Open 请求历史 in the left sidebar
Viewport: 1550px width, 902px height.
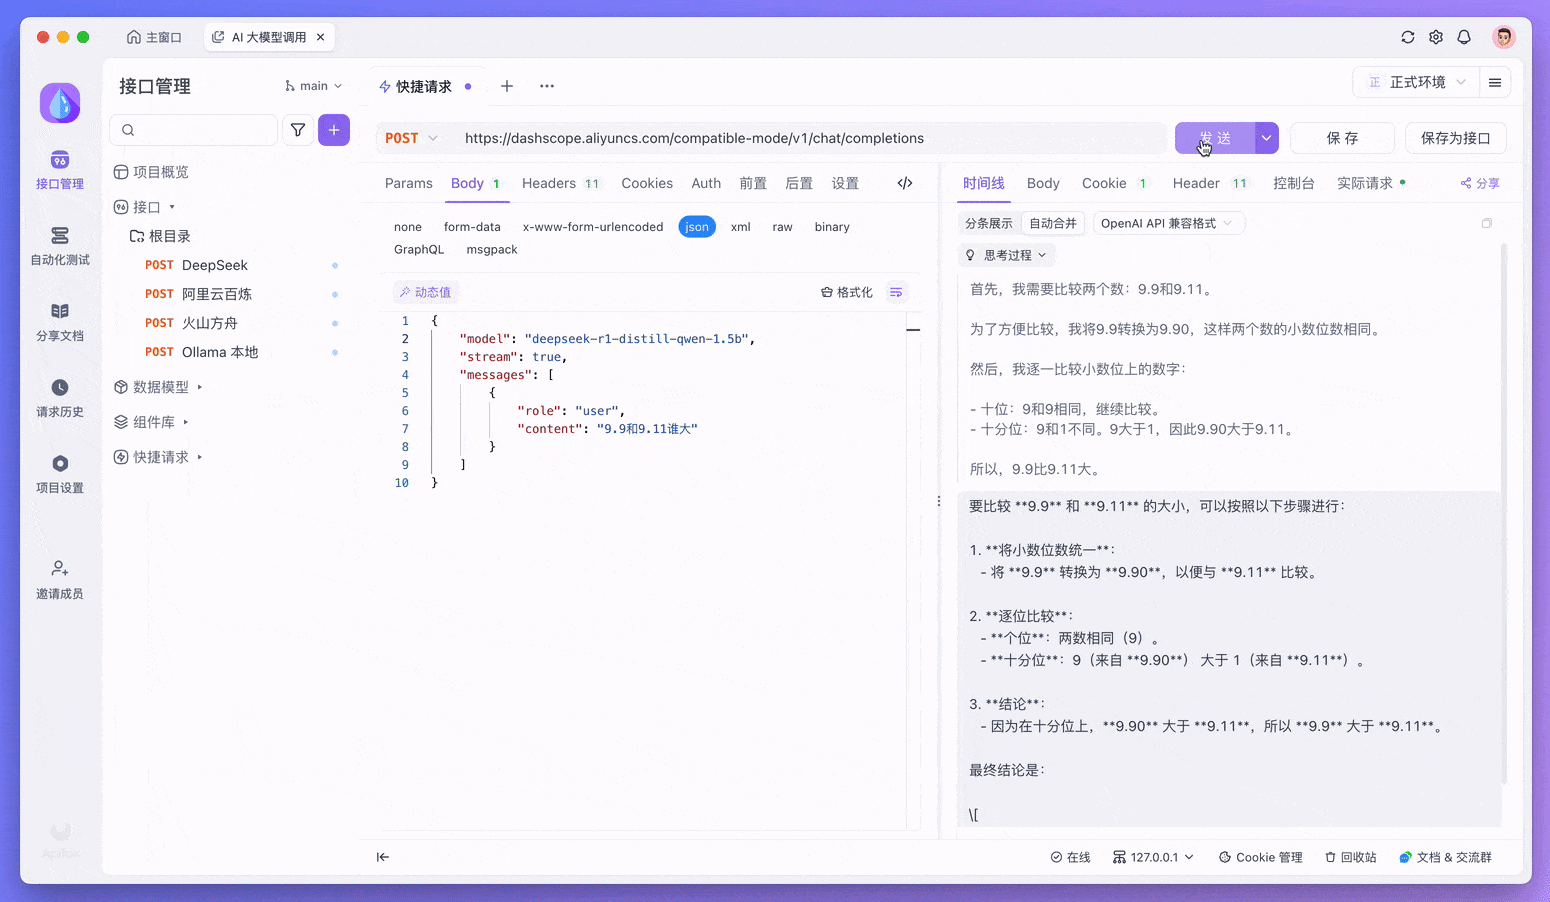pyautogui.click(x=60, y=397)
